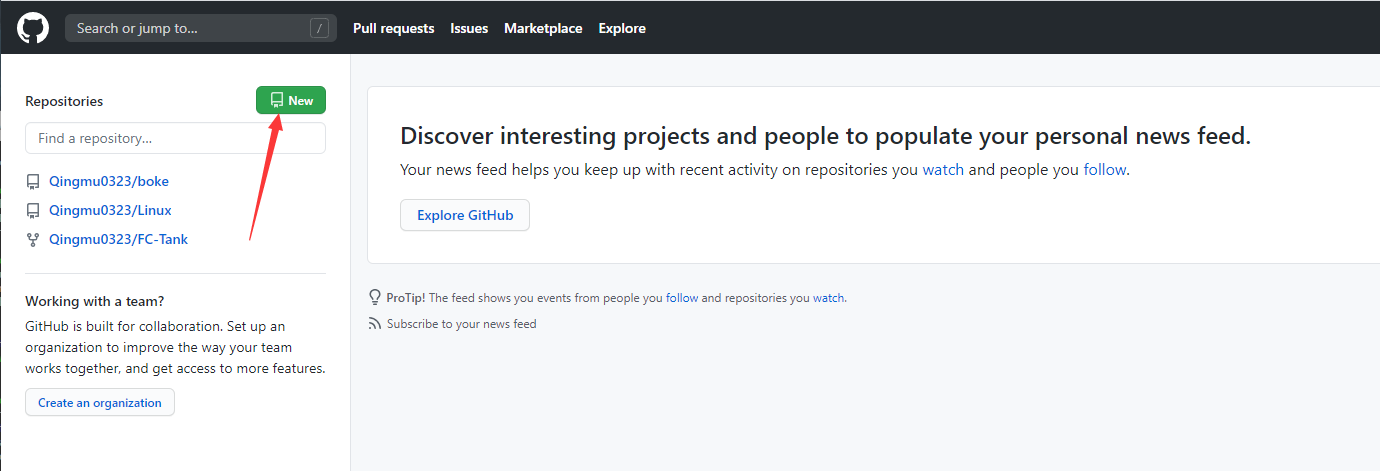Click the 'watch' link in news feed description
The width and height of the screenshot is (1380, 471).
(x=943, y=170)
